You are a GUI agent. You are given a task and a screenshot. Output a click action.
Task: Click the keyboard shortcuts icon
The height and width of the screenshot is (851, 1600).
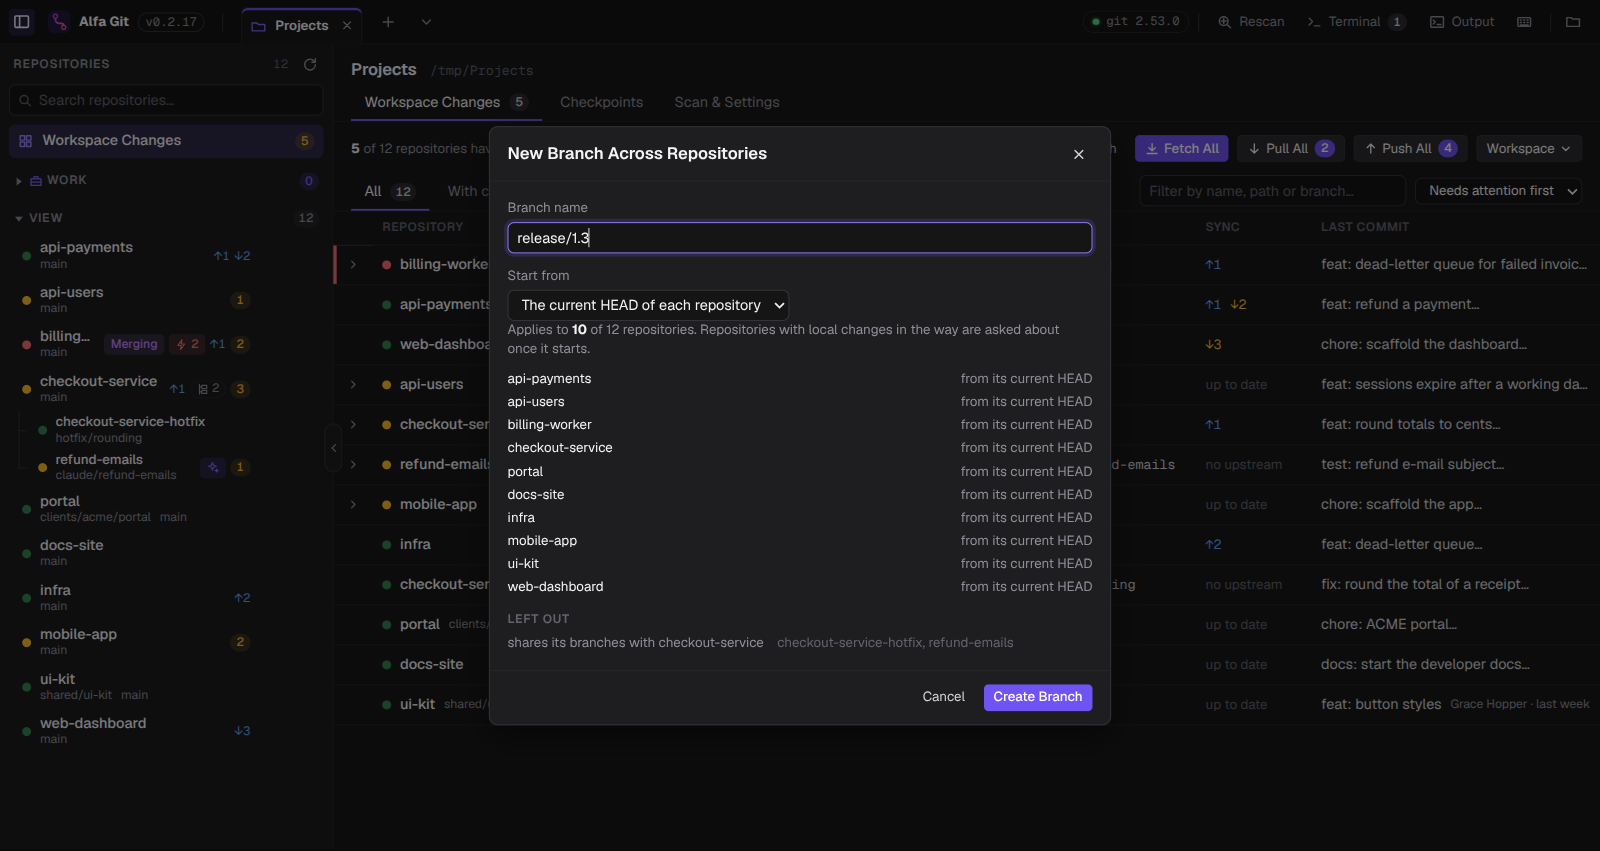point(1524,21)
